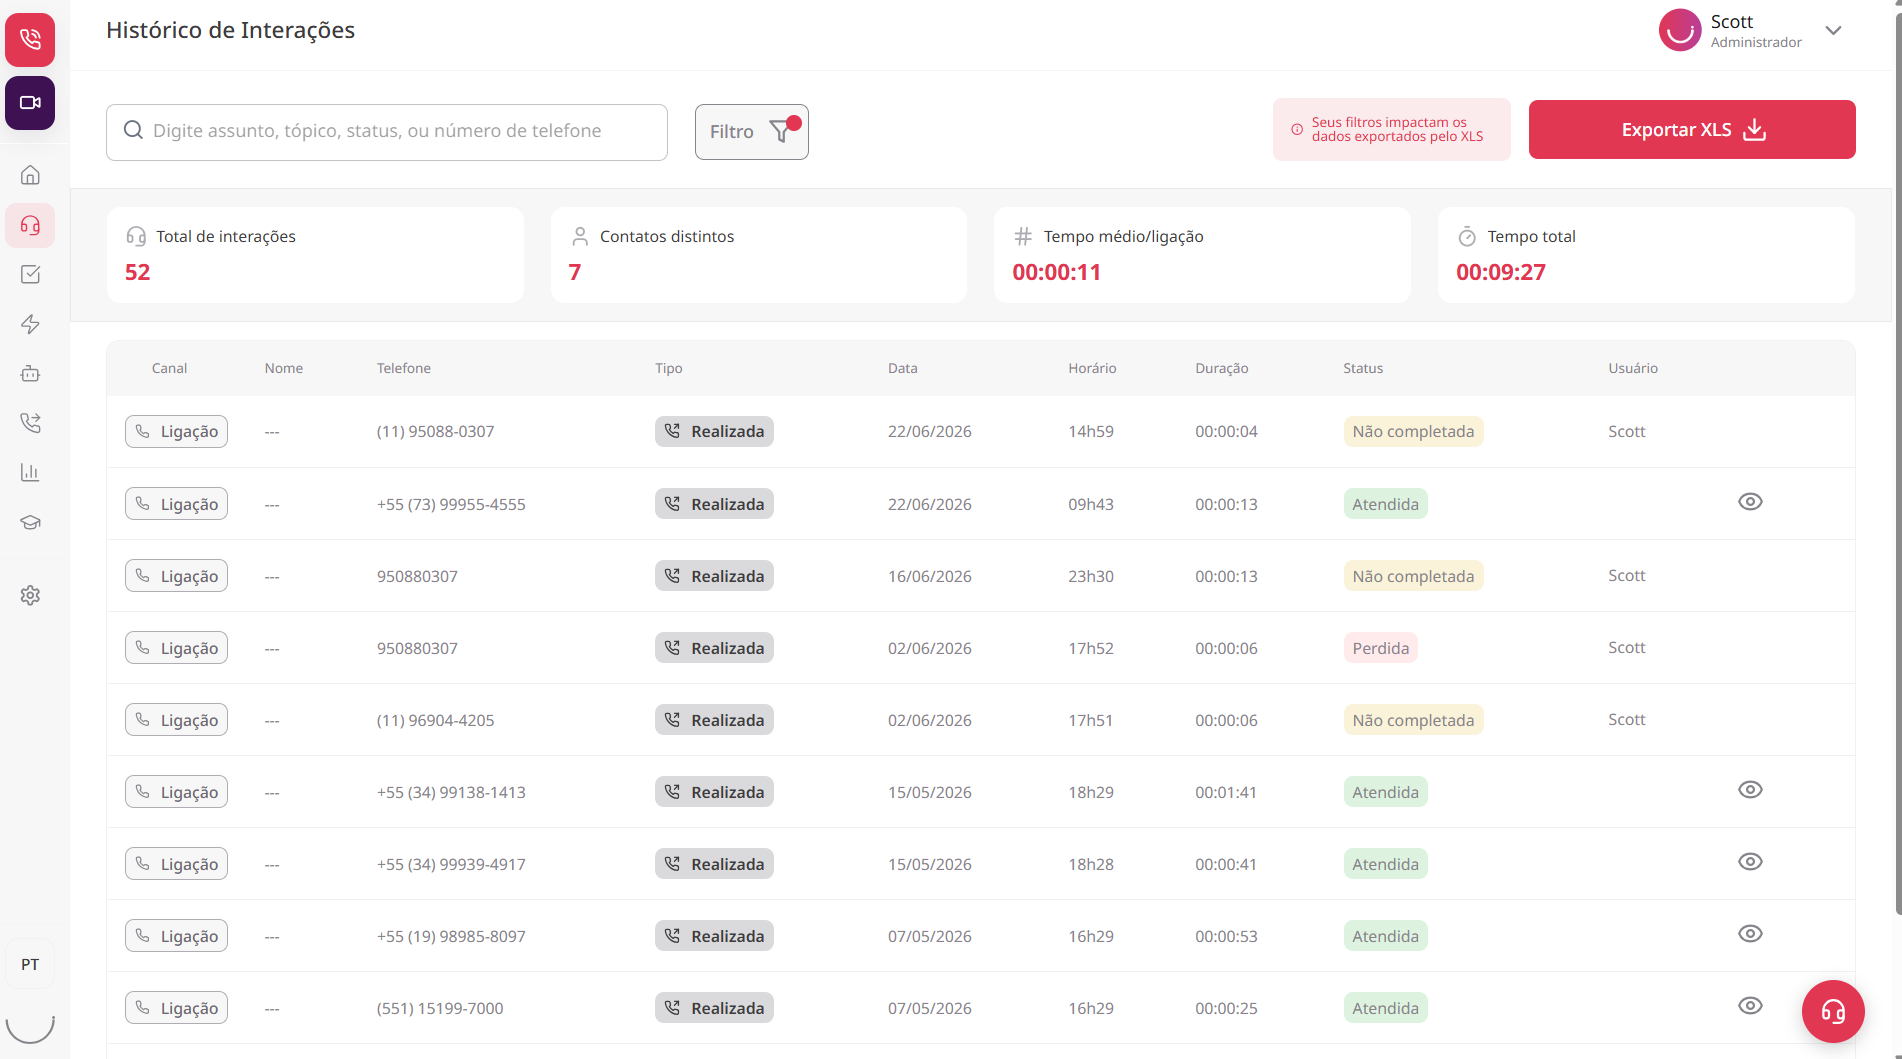Expand the Scott Administrador account menu
This screenshot has height=1059, width=1902.
(x=1833, y=30)
